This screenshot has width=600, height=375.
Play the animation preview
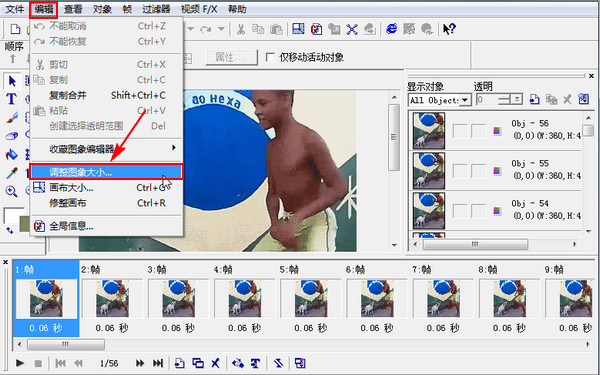pos(20,363)
